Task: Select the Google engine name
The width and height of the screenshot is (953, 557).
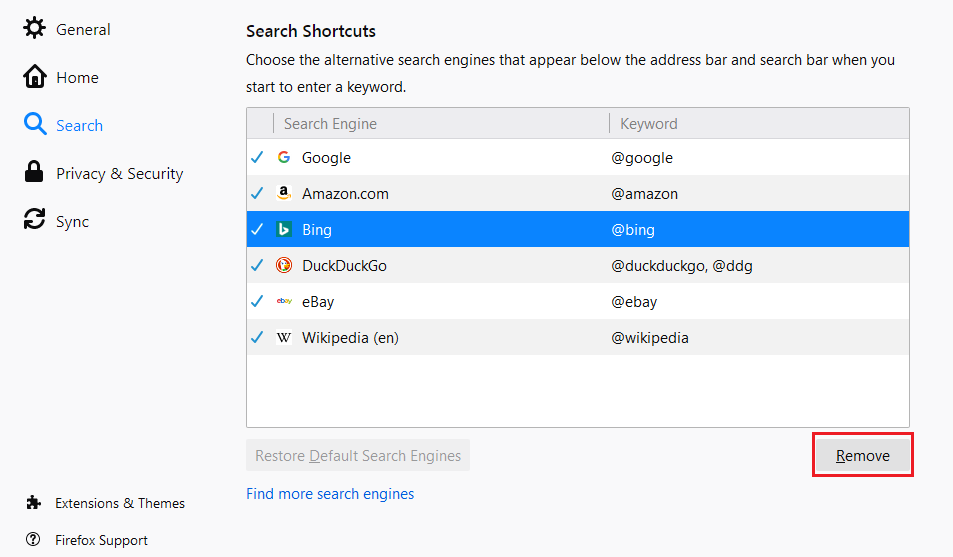Action: pos(326,158)
